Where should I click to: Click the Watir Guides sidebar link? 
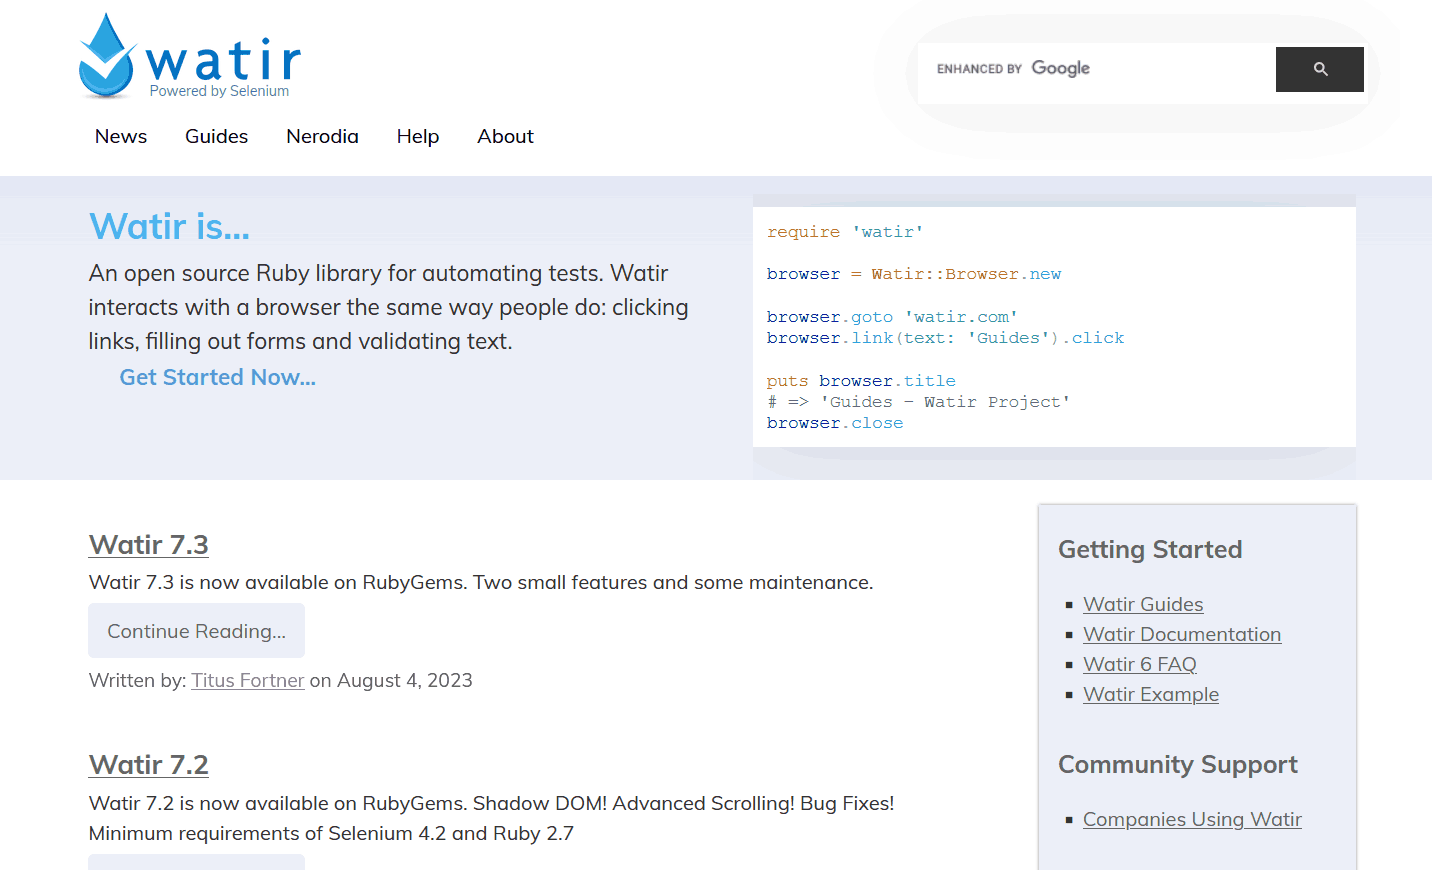click(x=1143, y=604)
